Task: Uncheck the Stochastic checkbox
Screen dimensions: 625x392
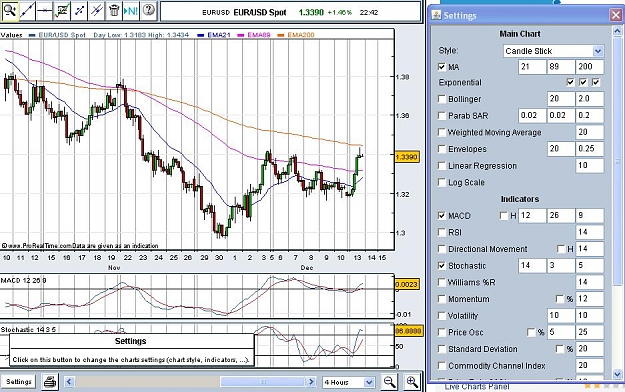Action: 442,266
